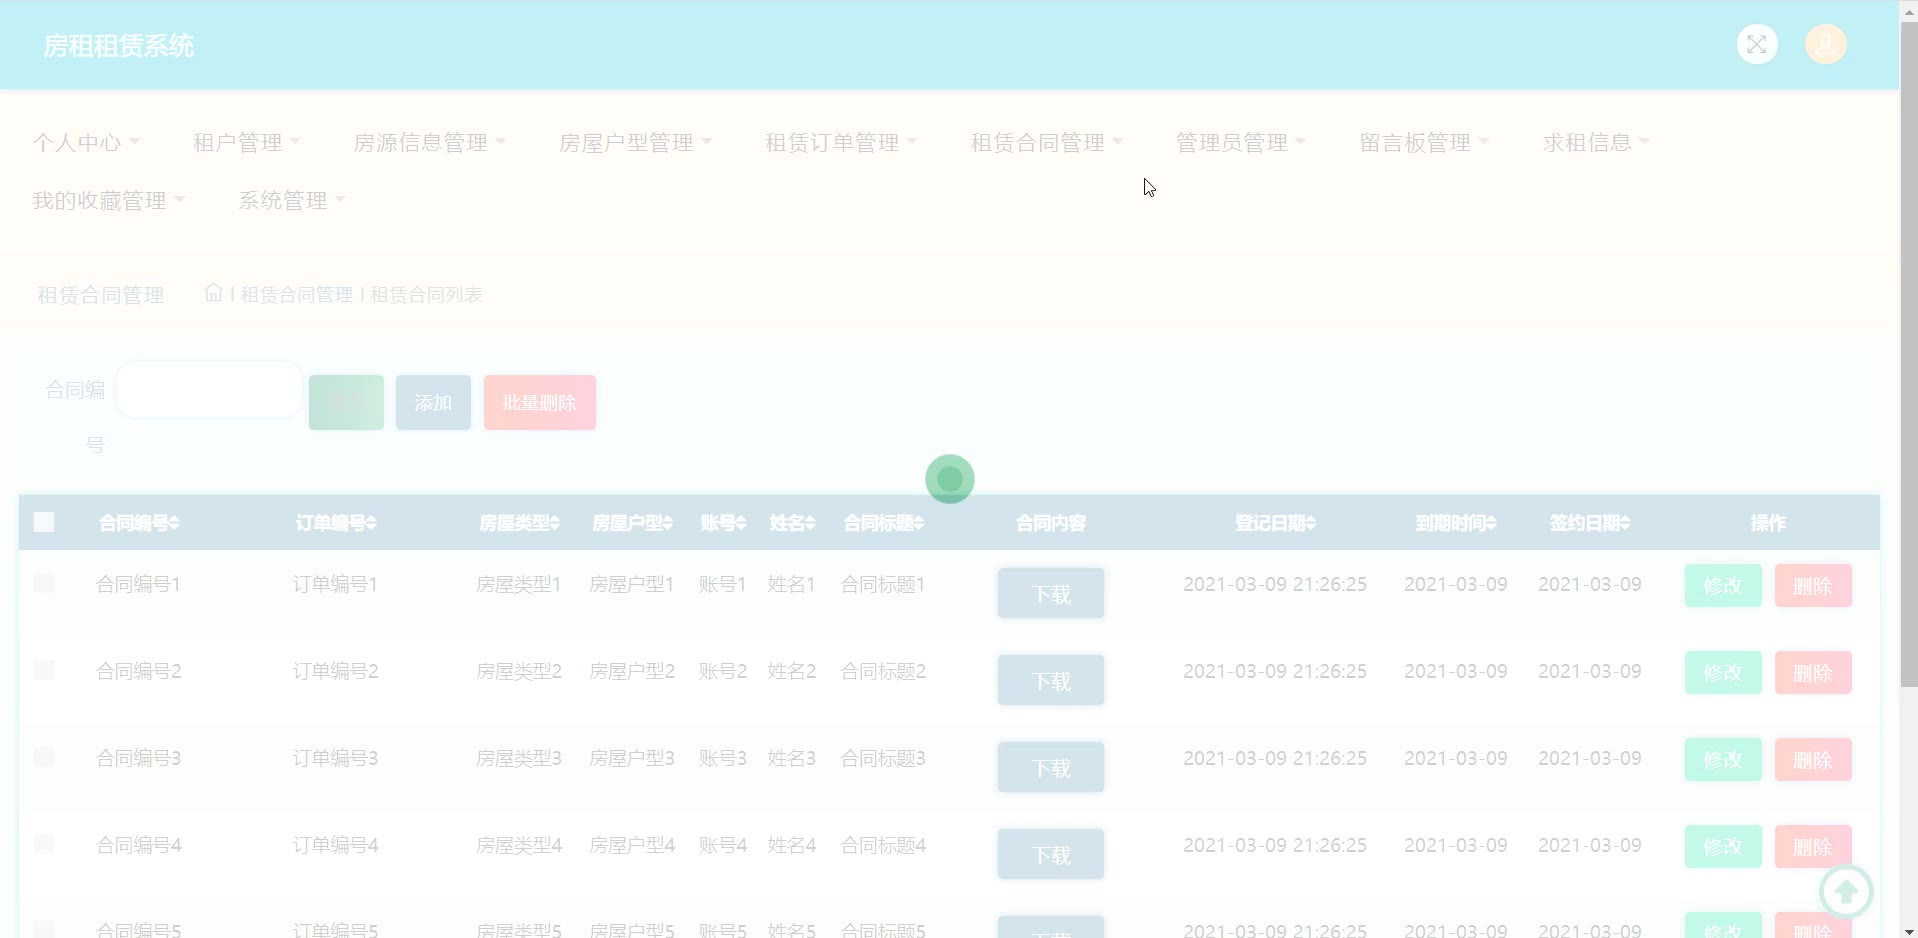Edit row 合同编号4 with 修改
This screenshot has width=1918, height=938.
1723,847
